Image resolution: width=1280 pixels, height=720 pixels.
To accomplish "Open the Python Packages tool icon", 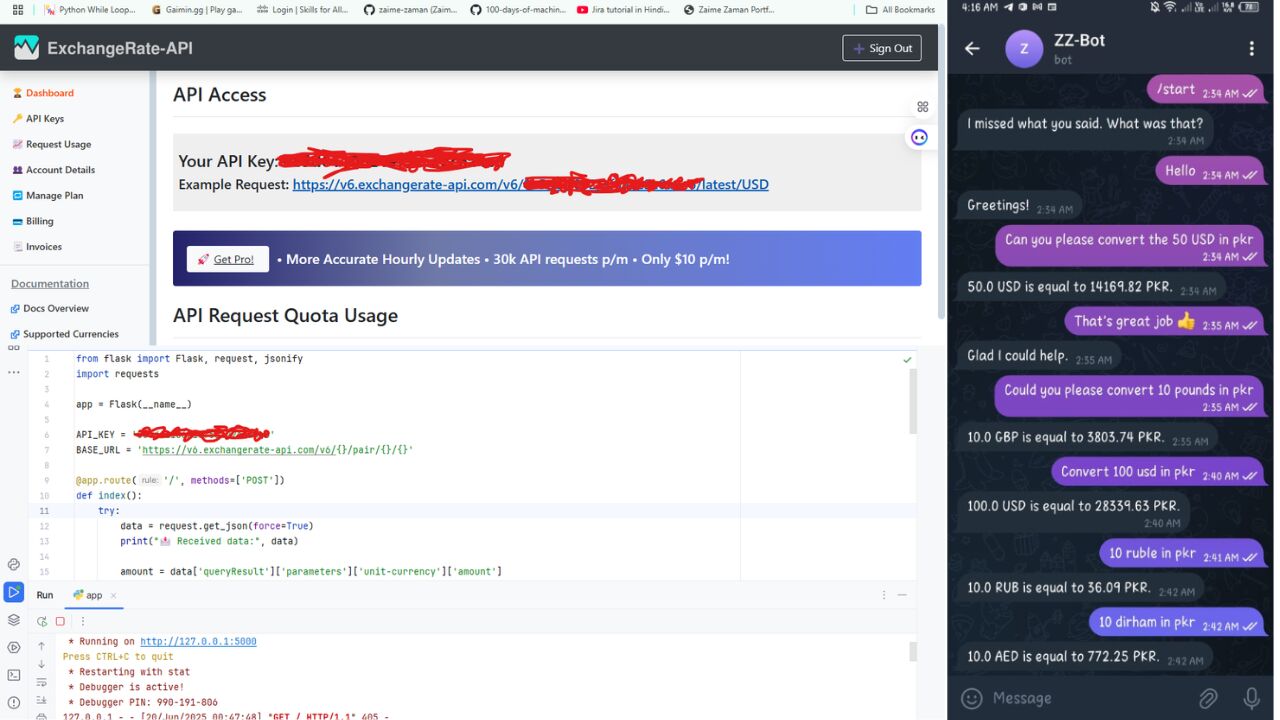I will click(x=14, y=565).
